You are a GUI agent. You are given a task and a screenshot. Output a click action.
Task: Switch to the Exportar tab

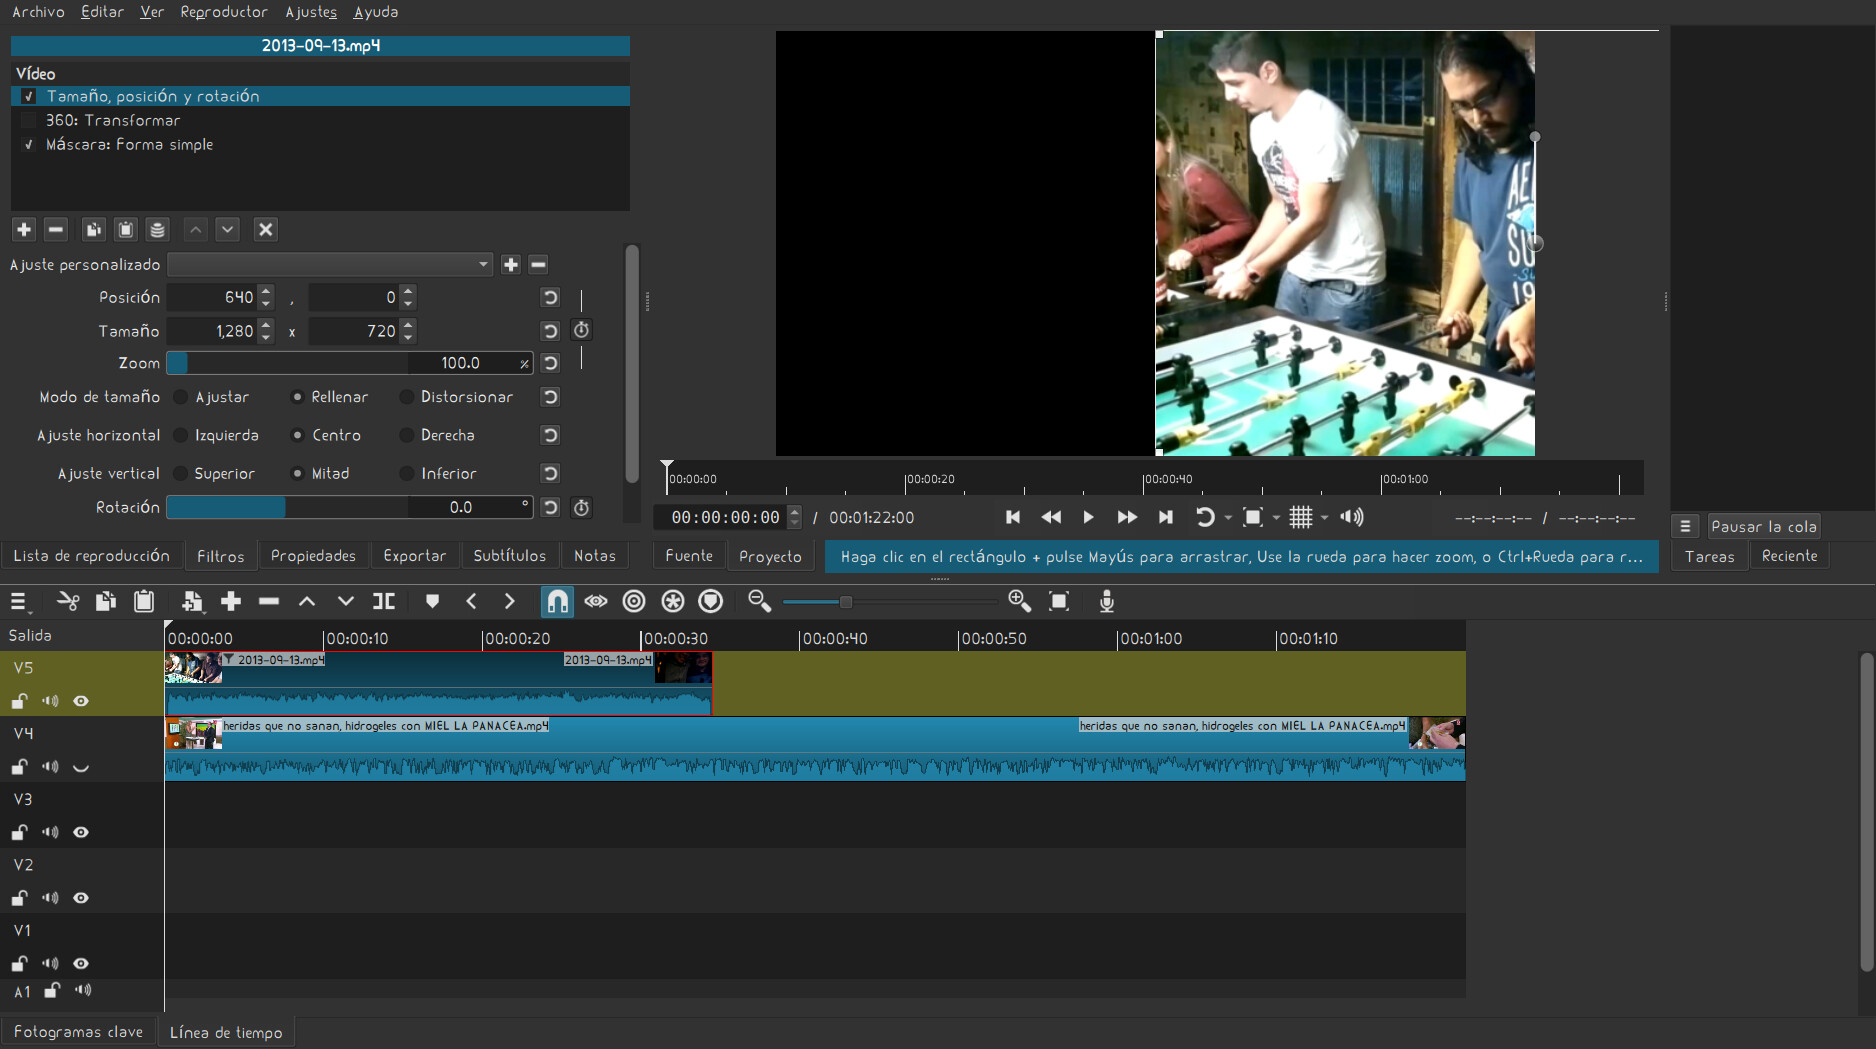[414, 555]
